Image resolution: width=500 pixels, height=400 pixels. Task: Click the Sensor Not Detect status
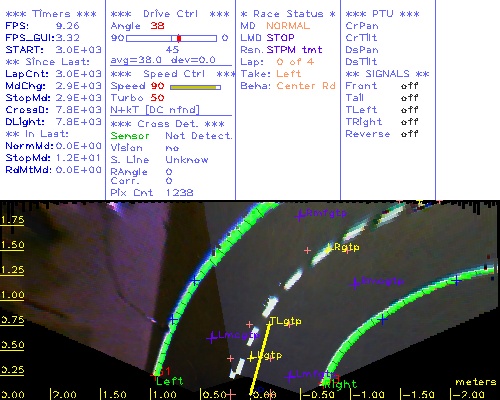click(x=199, y=136)
